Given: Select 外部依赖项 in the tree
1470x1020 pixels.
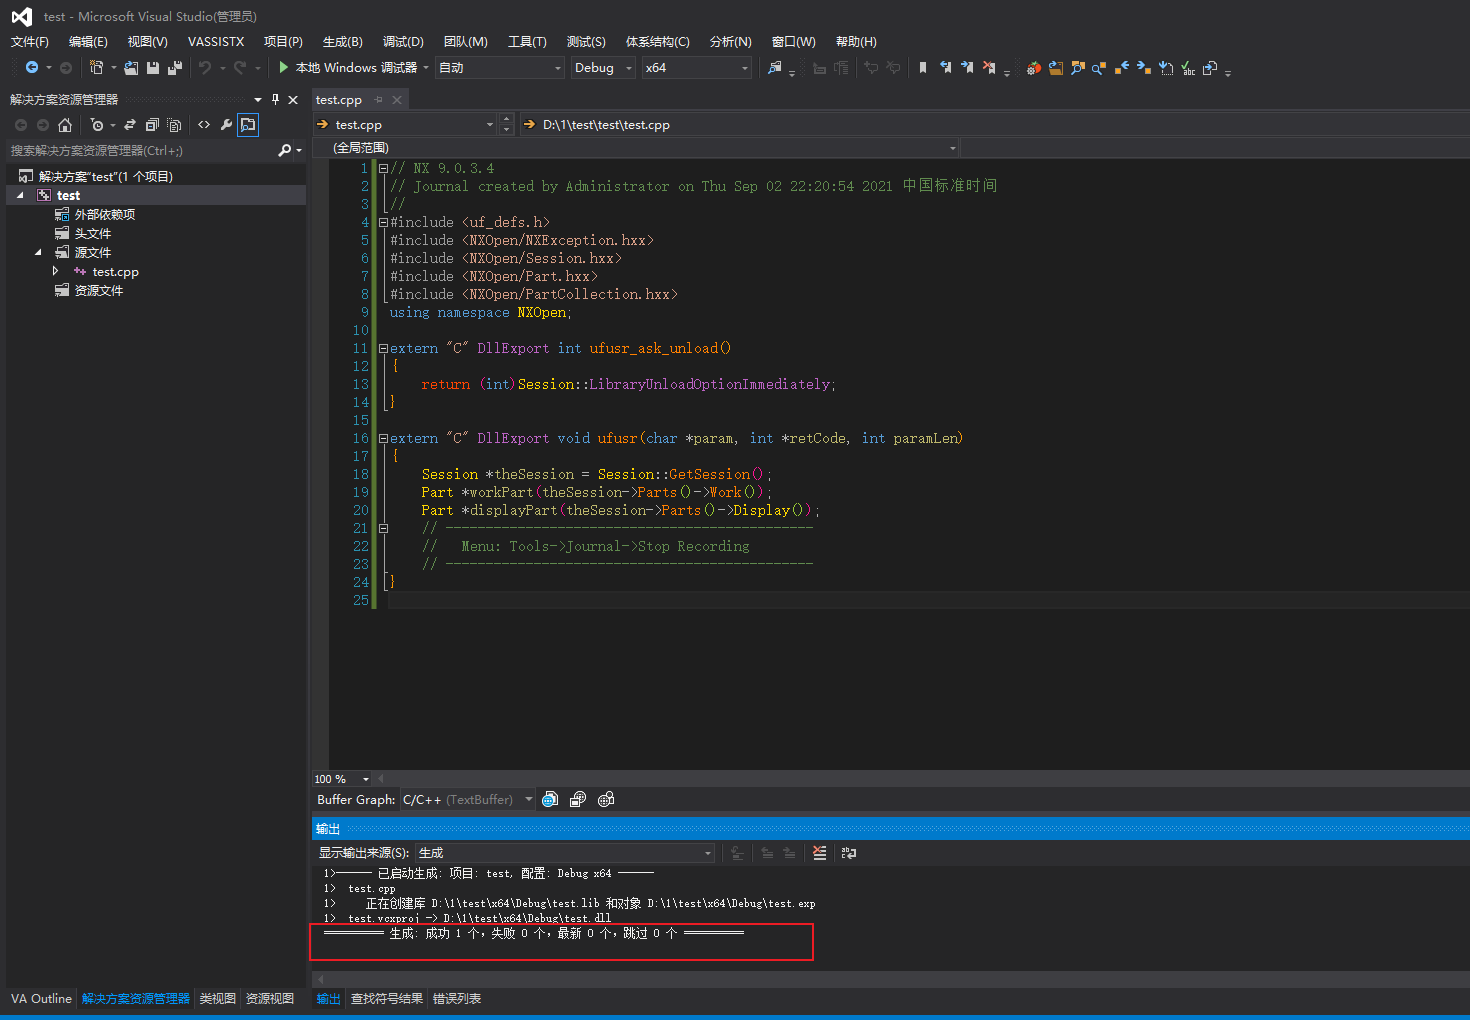Looking at the screenshot, I should (104, 214).
